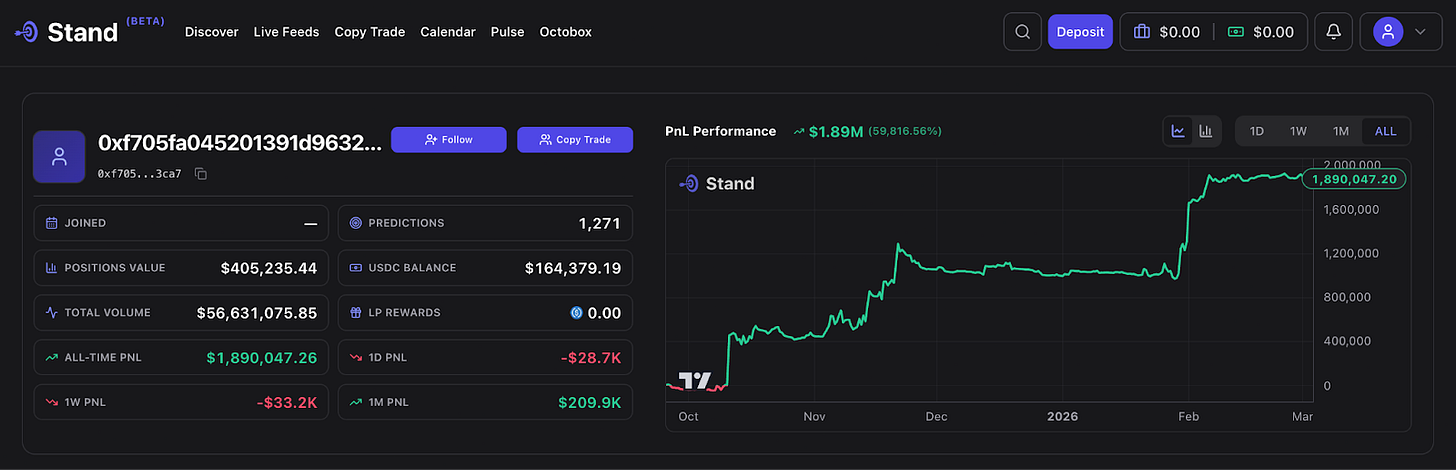Image resolution: width=1456 pixels, height=470 pixels.
Task: Click the Joined calendar icon
Action: (52, 223)
